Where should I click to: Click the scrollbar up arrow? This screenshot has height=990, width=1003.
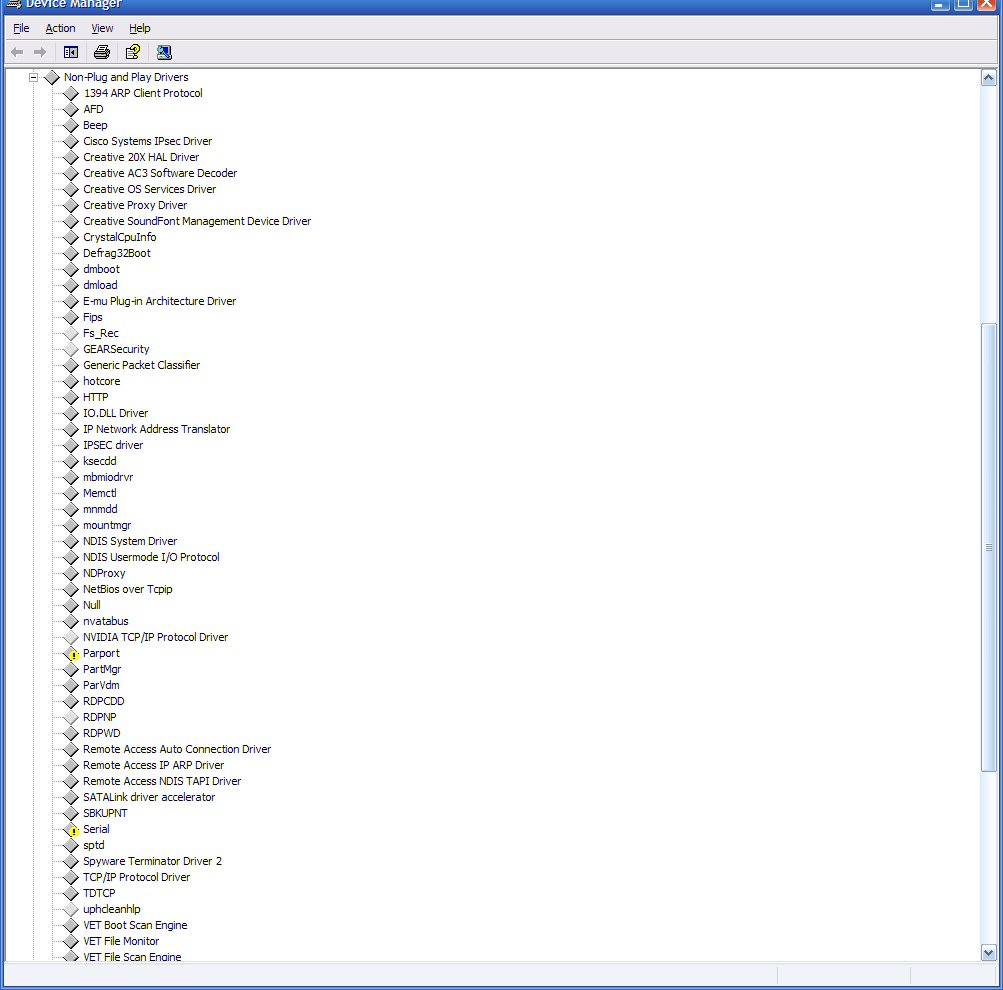click(x=988, y=78)
